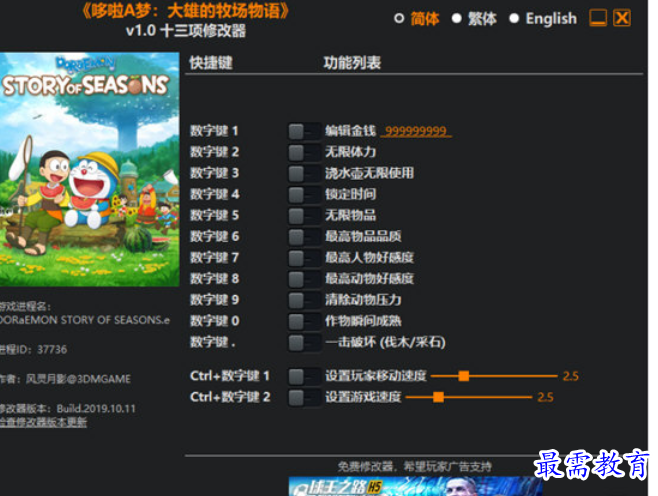Adjust the player movement speed slider handle
This screenshot has width=658, height=496.
[x=464, y=376]
